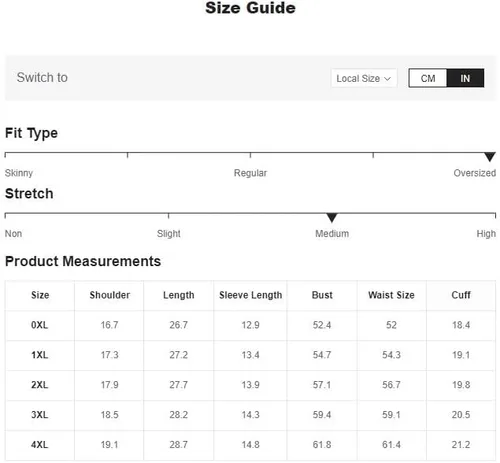
Task: Click the Oversized fit type marker
Action: coord(489,157)
